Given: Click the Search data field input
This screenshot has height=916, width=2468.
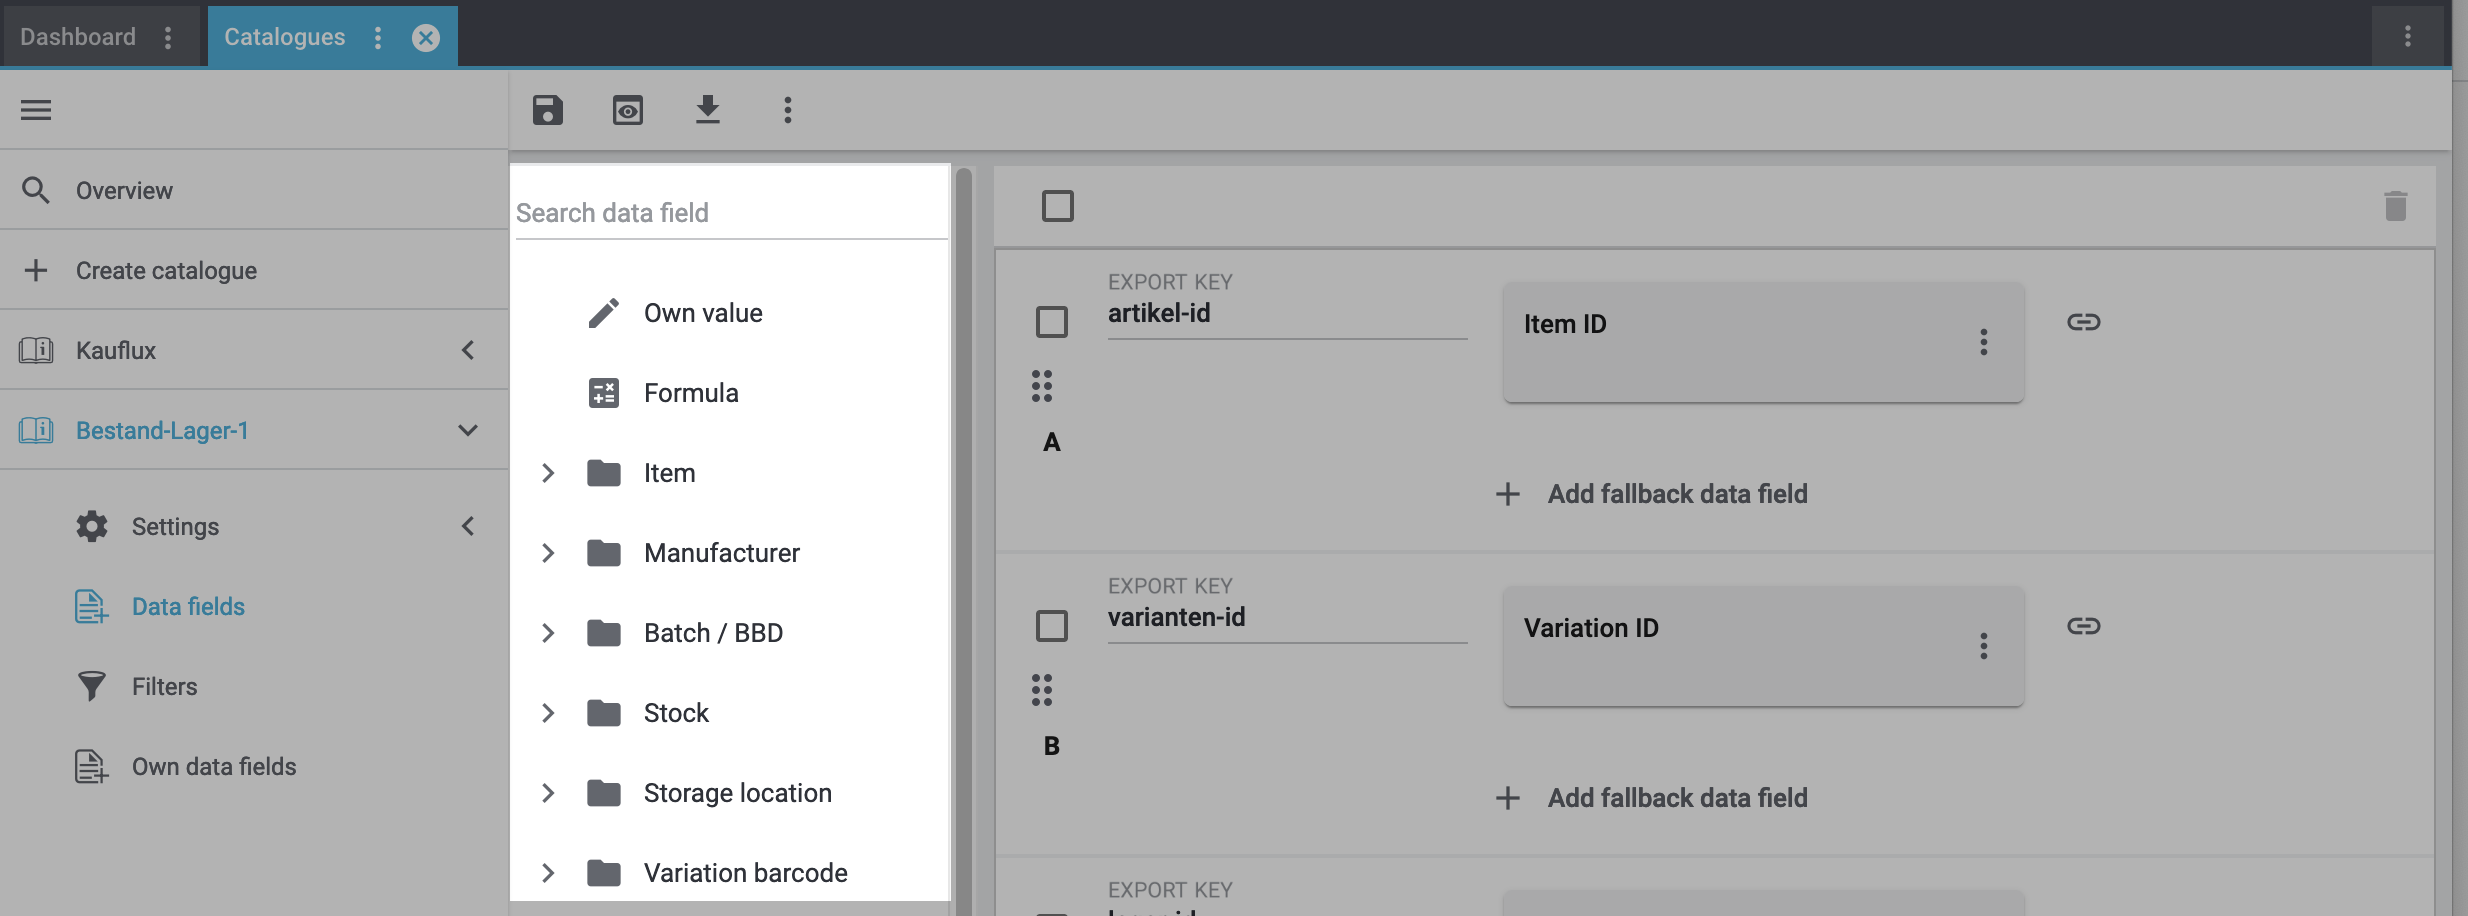Looking at the screenshot, I should pyautogui.click(x=730, y=213).
